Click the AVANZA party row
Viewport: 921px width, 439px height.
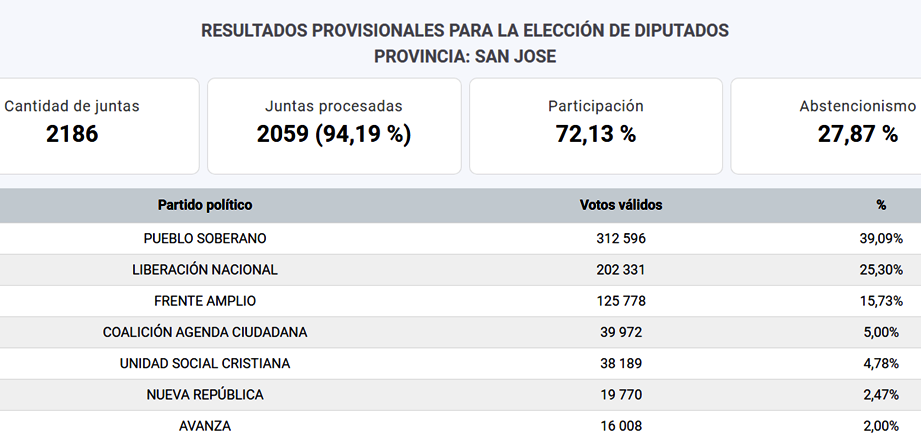pyautogui.click(x=460, y=425)
